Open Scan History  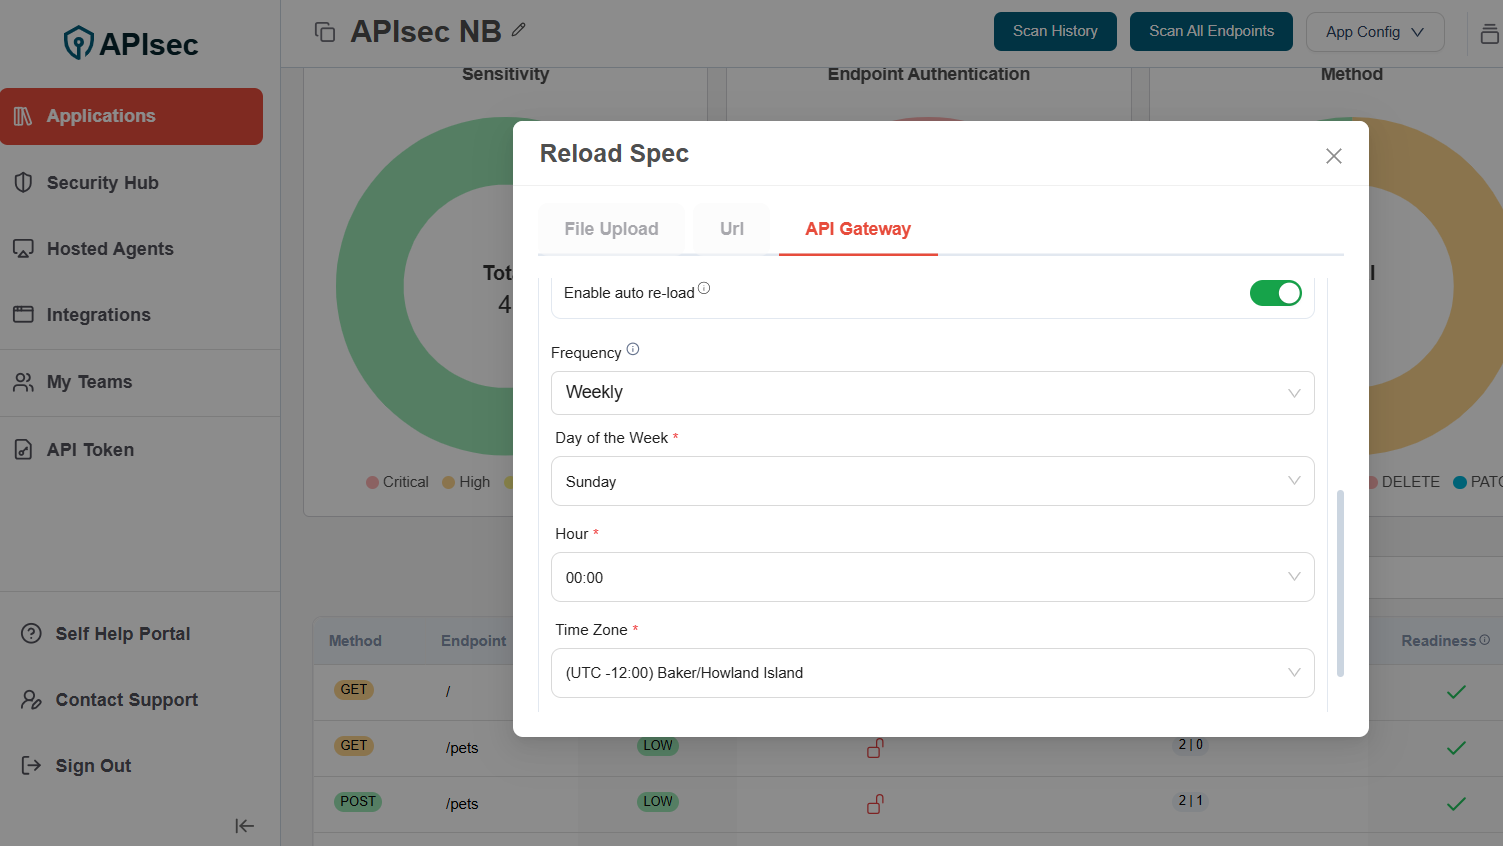(1055, 31)
